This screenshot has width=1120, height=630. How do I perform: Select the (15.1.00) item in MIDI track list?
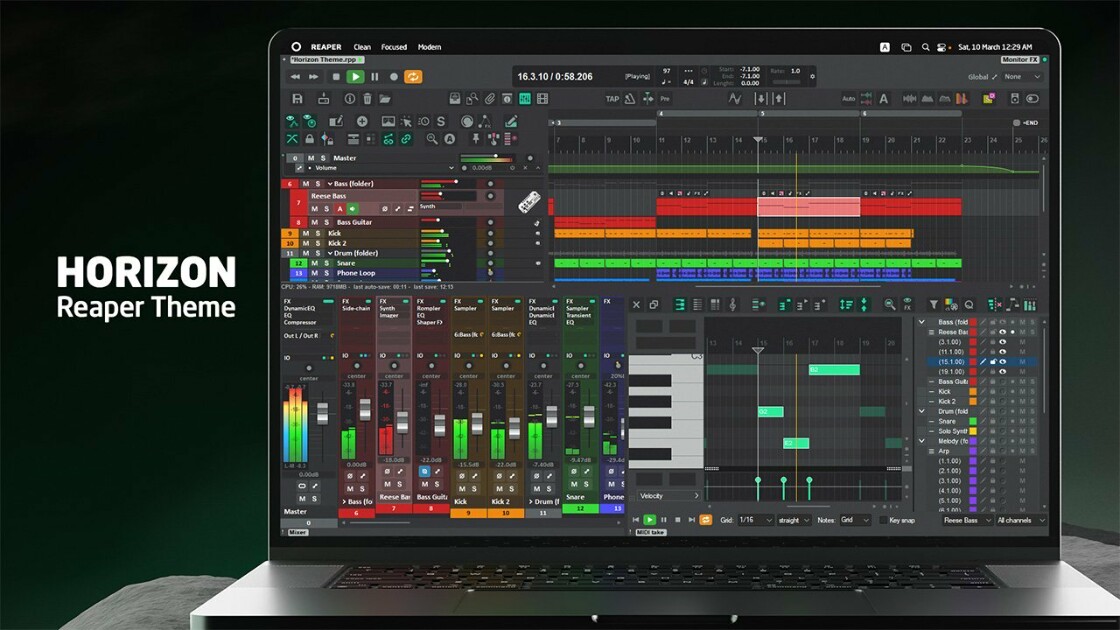[x=951, y=362]
